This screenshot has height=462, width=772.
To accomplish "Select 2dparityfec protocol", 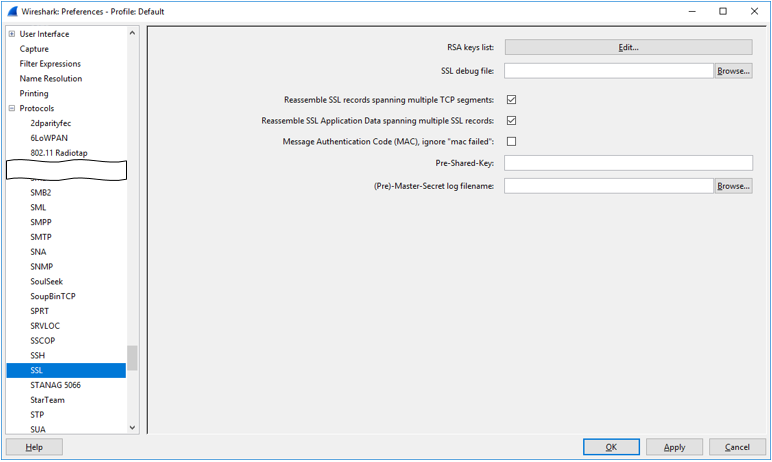I will [x=51, y=123].
